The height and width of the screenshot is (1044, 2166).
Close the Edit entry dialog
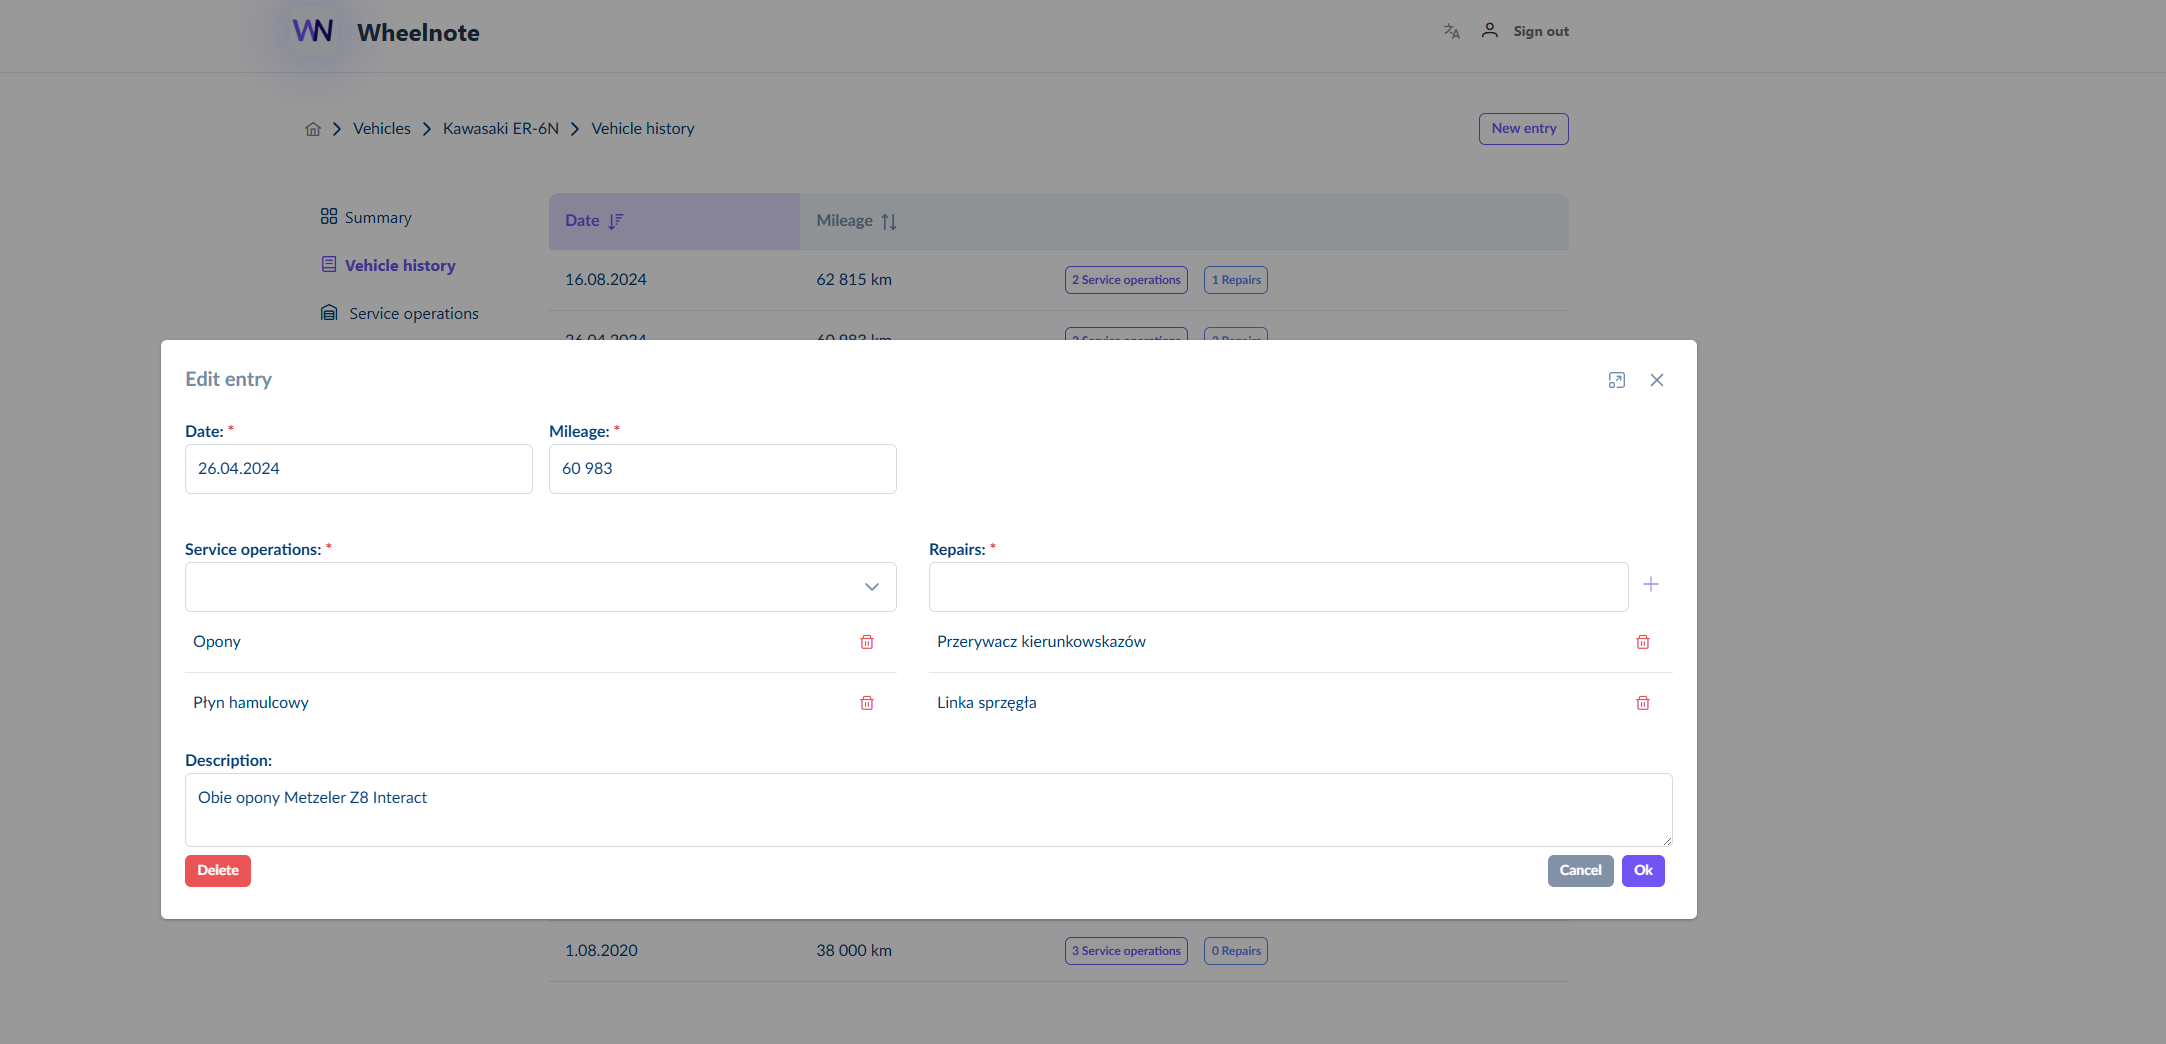tap(1657, 380)
